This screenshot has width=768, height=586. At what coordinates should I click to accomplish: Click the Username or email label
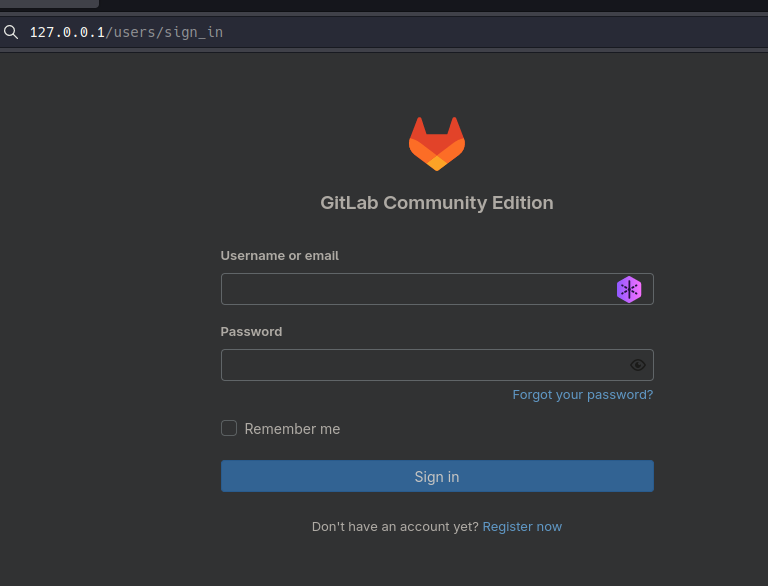point(279,256)
